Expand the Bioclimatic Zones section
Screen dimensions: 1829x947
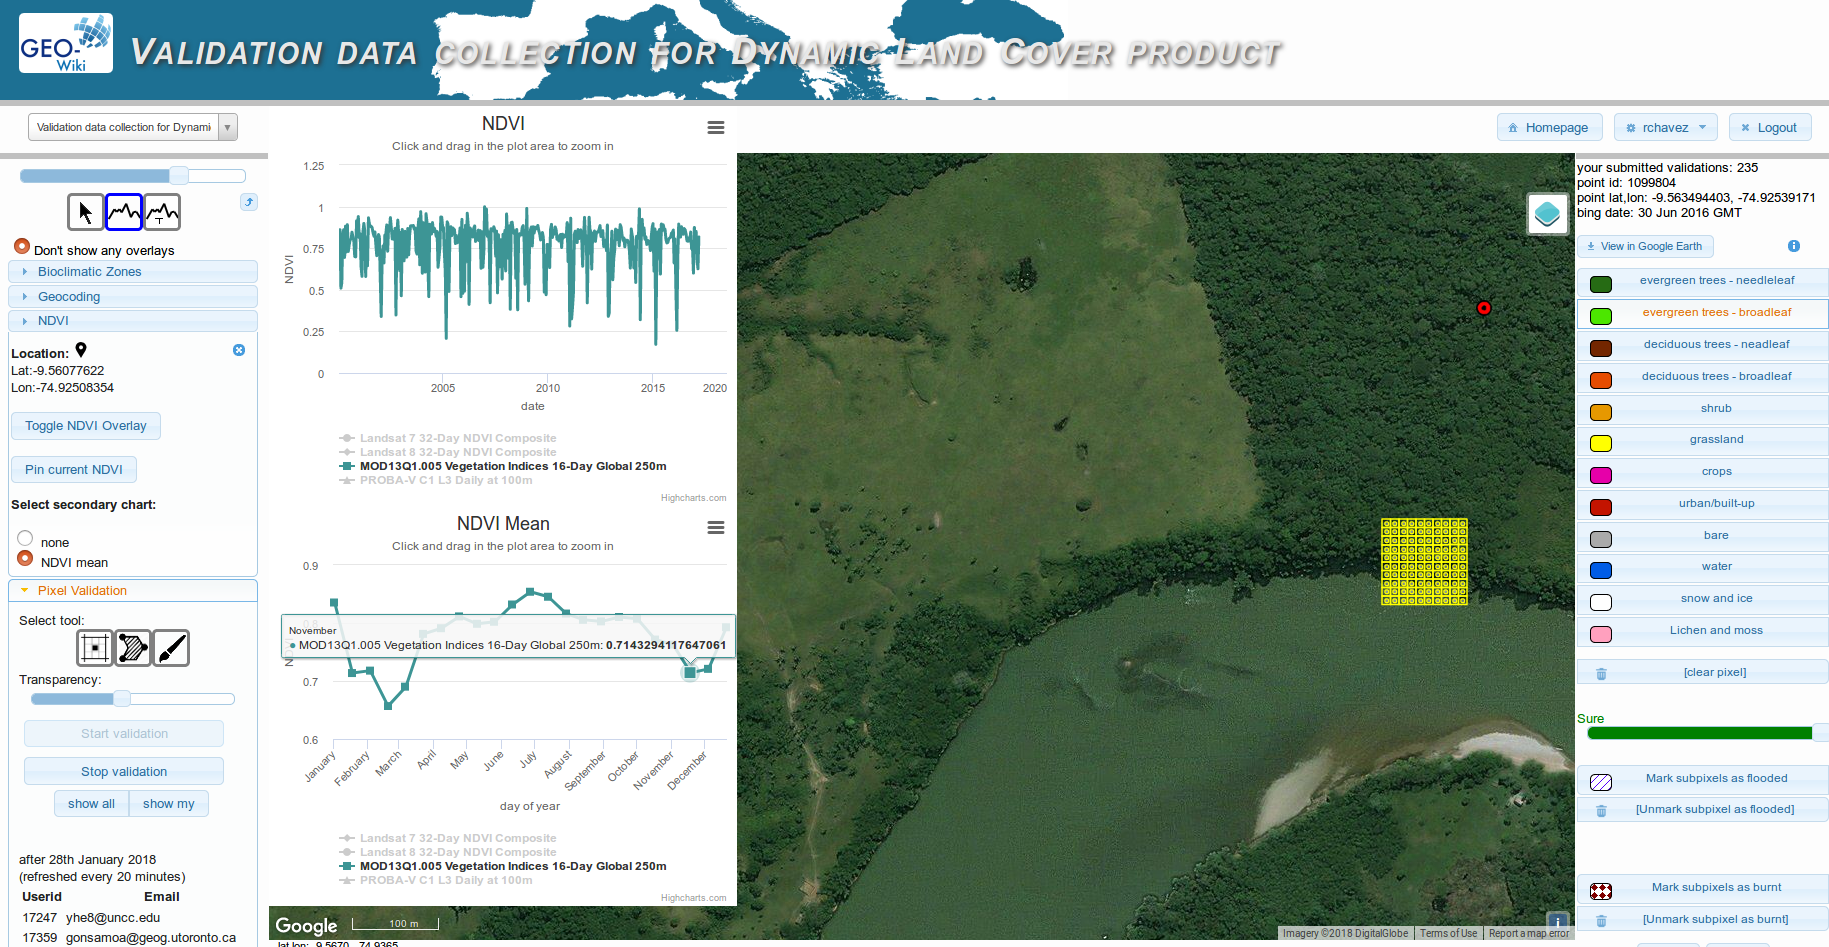89,272
